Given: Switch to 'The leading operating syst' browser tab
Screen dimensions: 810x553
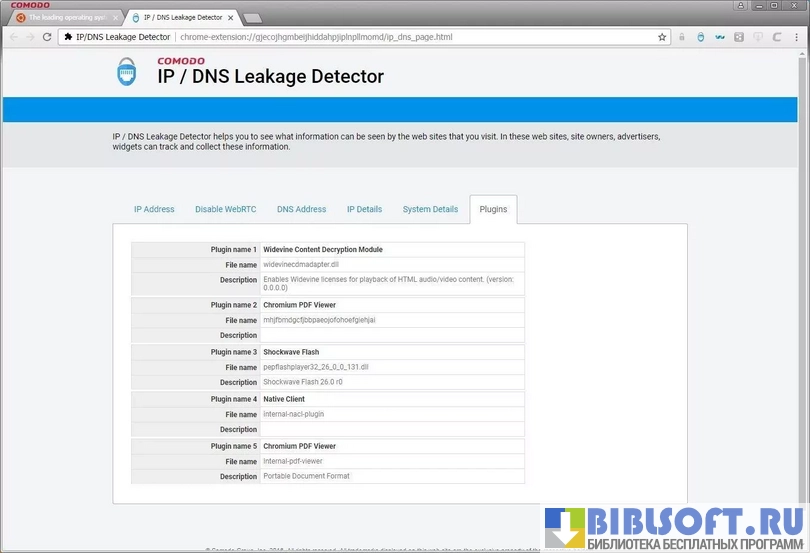Looking at the screenshot, I should click(65, 17).
